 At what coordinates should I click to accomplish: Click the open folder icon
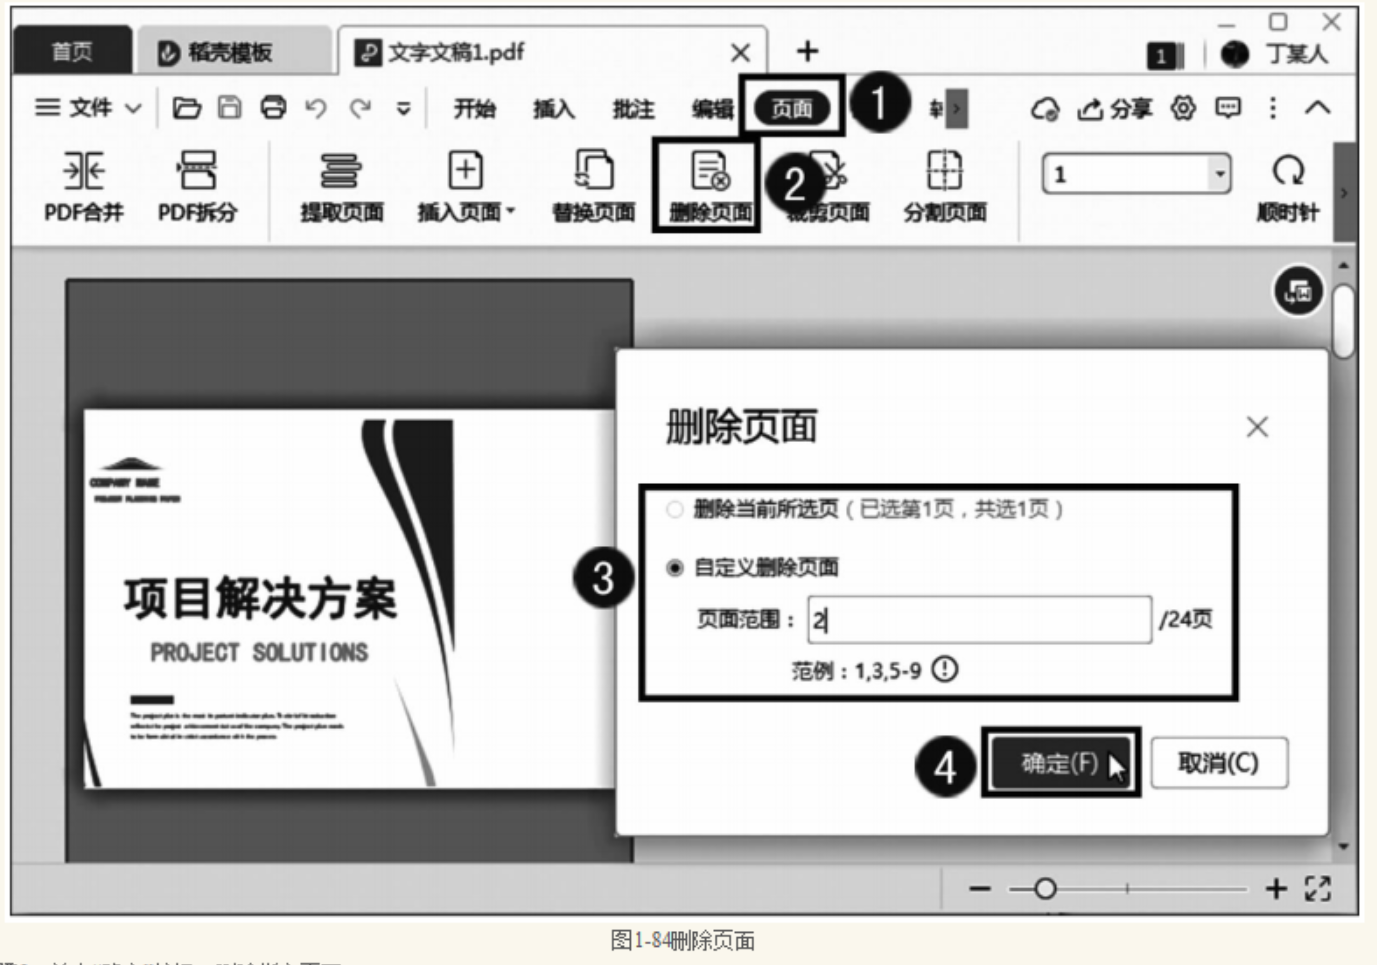coord(186,107)
